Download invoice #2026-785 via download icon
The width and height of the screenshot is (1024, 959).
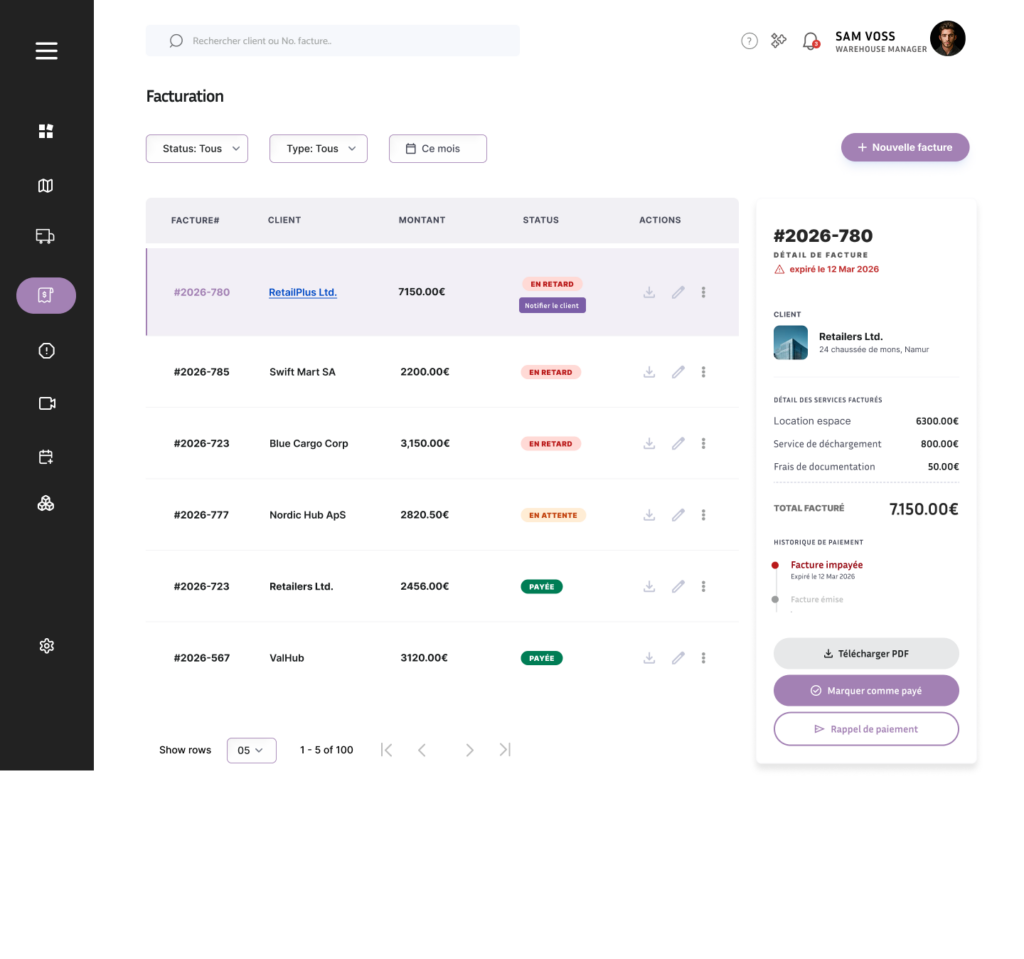649,372
